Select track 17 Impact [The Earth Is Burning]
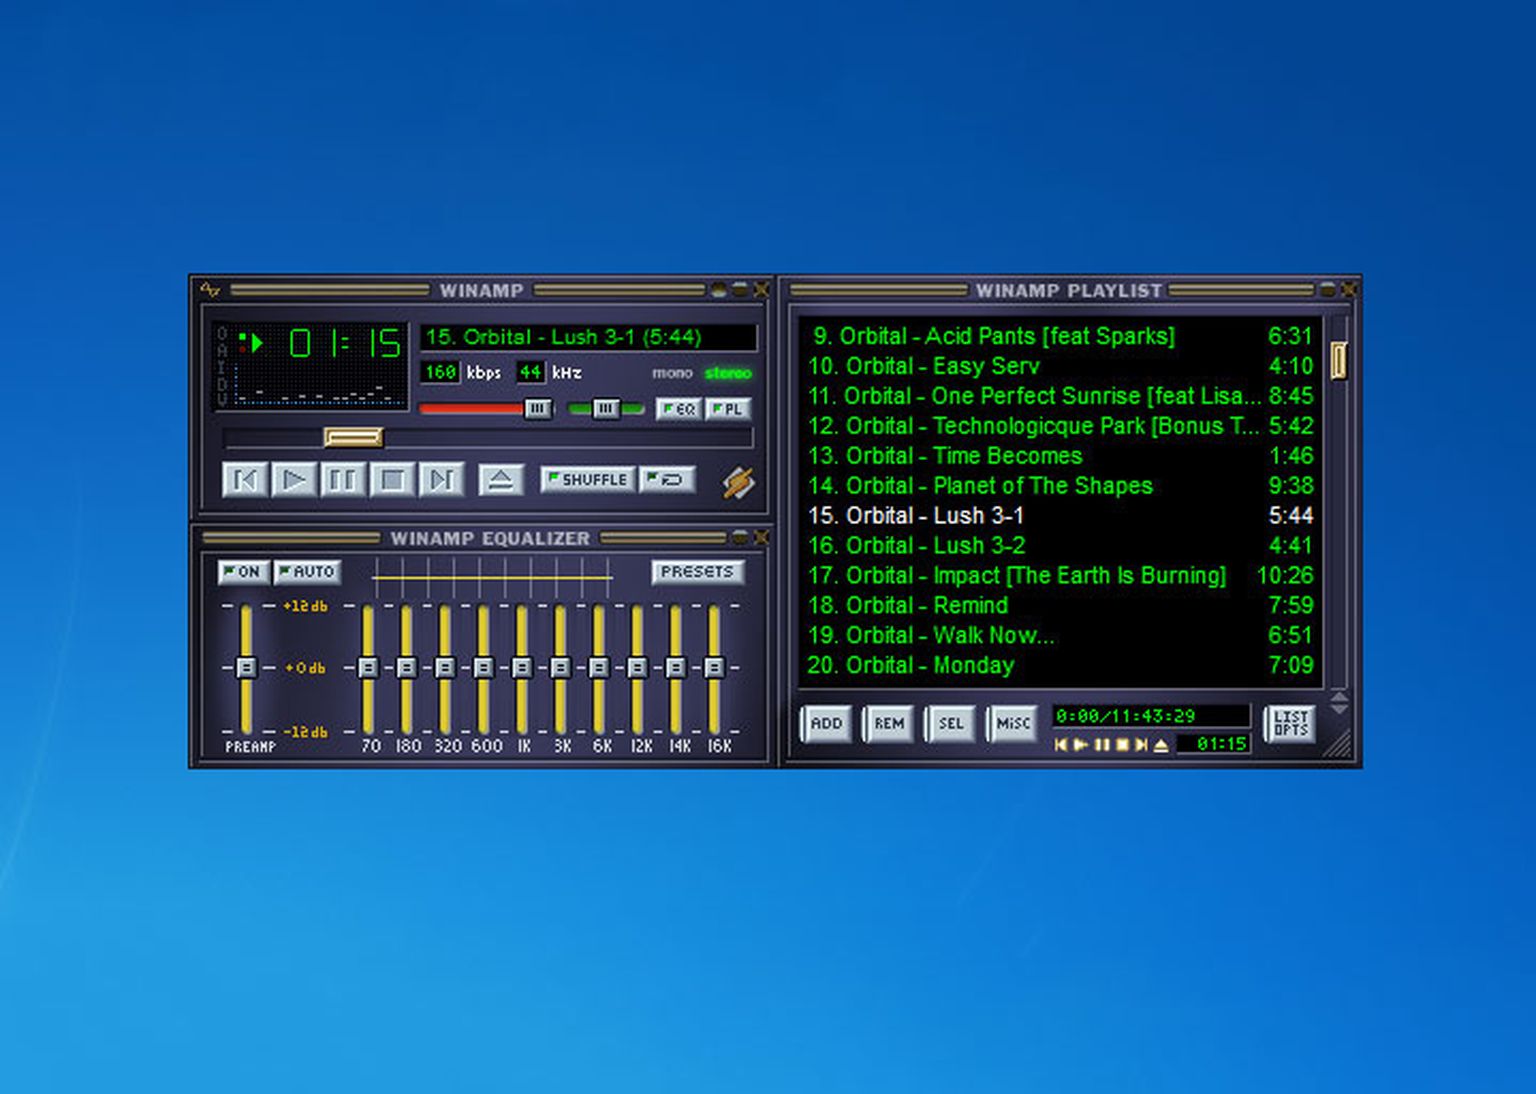Viewport: 1536px width, 1094px height. (x=1060, y=576)
